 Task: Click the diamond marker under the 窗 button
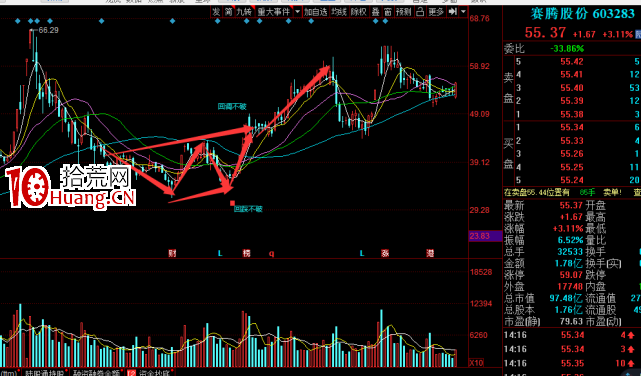pyautogui.click(x=385, y=21)
